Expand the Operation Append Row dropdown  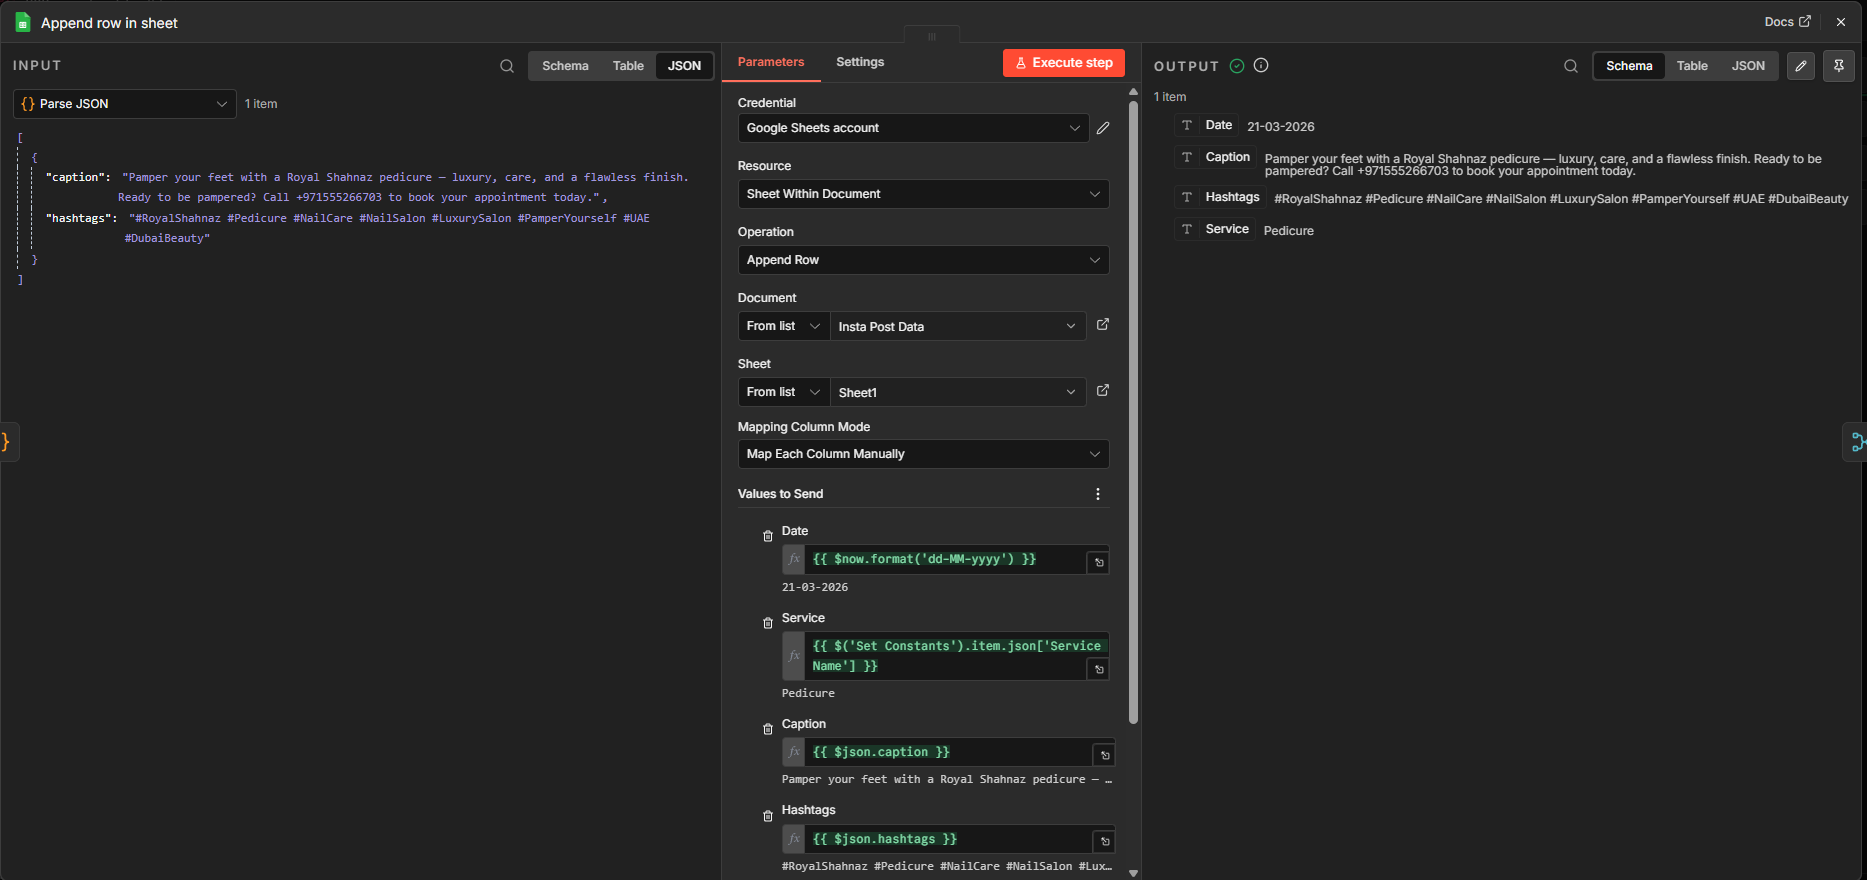coord(922,260)
